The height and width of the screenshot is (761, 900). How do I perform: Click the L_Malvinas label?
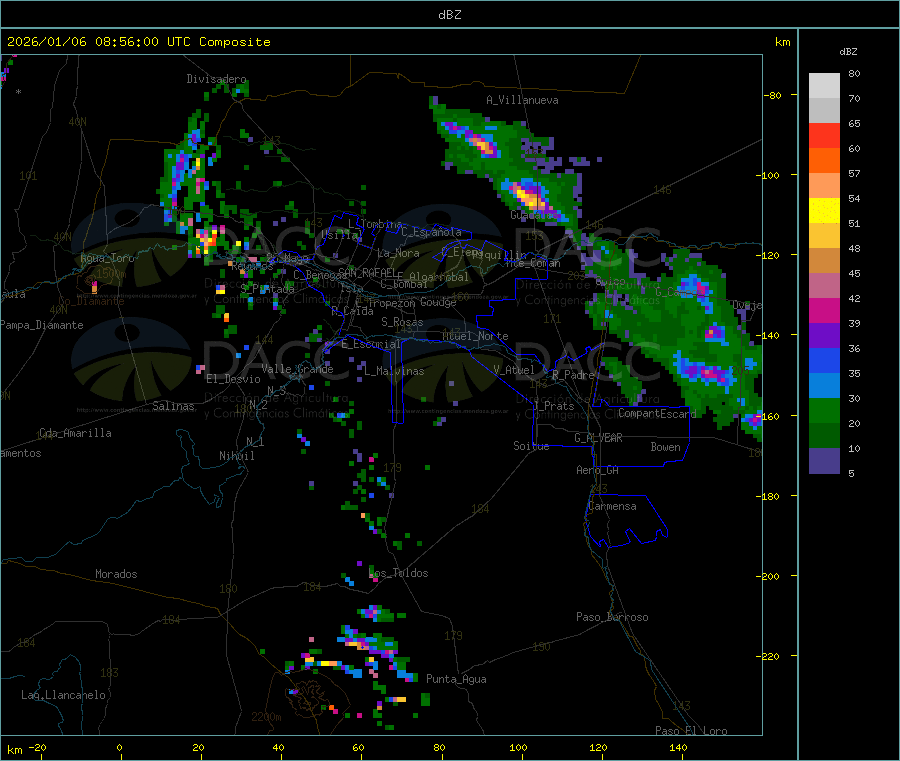coord(394,372)
